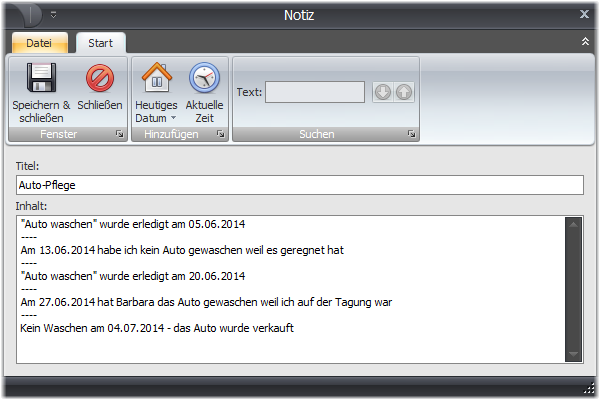Viewport: 600px width, 400px height.
Task: Click the line about Barbara washing the car
Action: (x=206, y=302)
